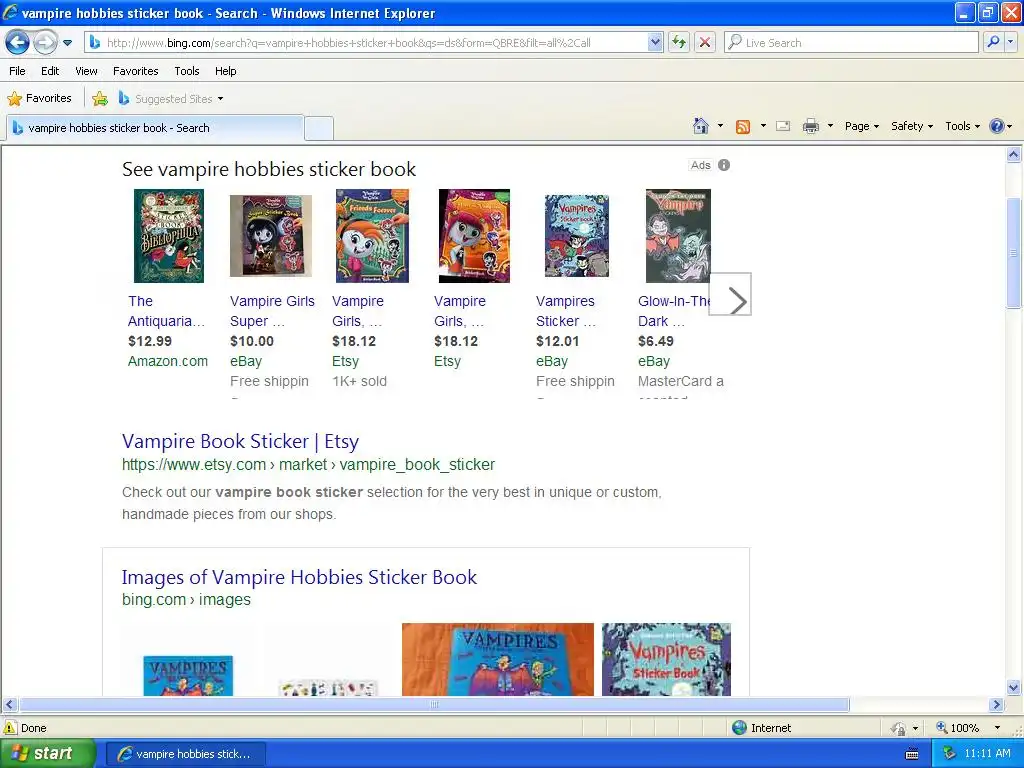Click the browser Back arrow button
The height and width of the screenshot is (768, 1024).
[18, 43]
